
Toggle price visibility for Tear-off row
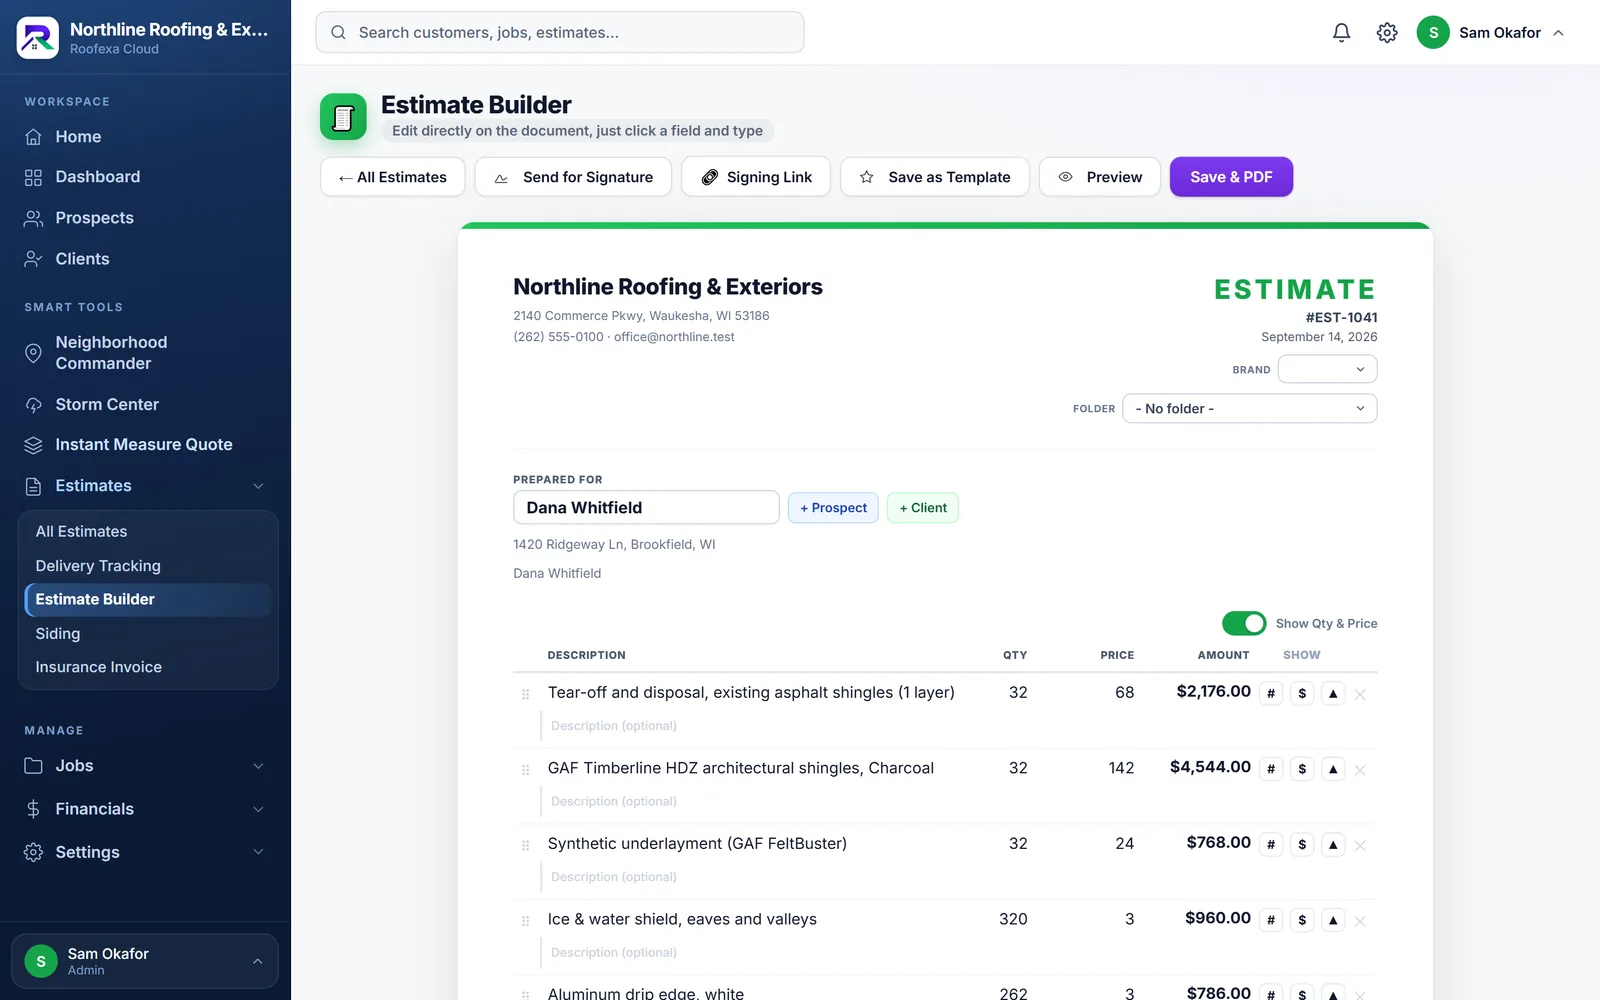click(x=1301, y=693)
